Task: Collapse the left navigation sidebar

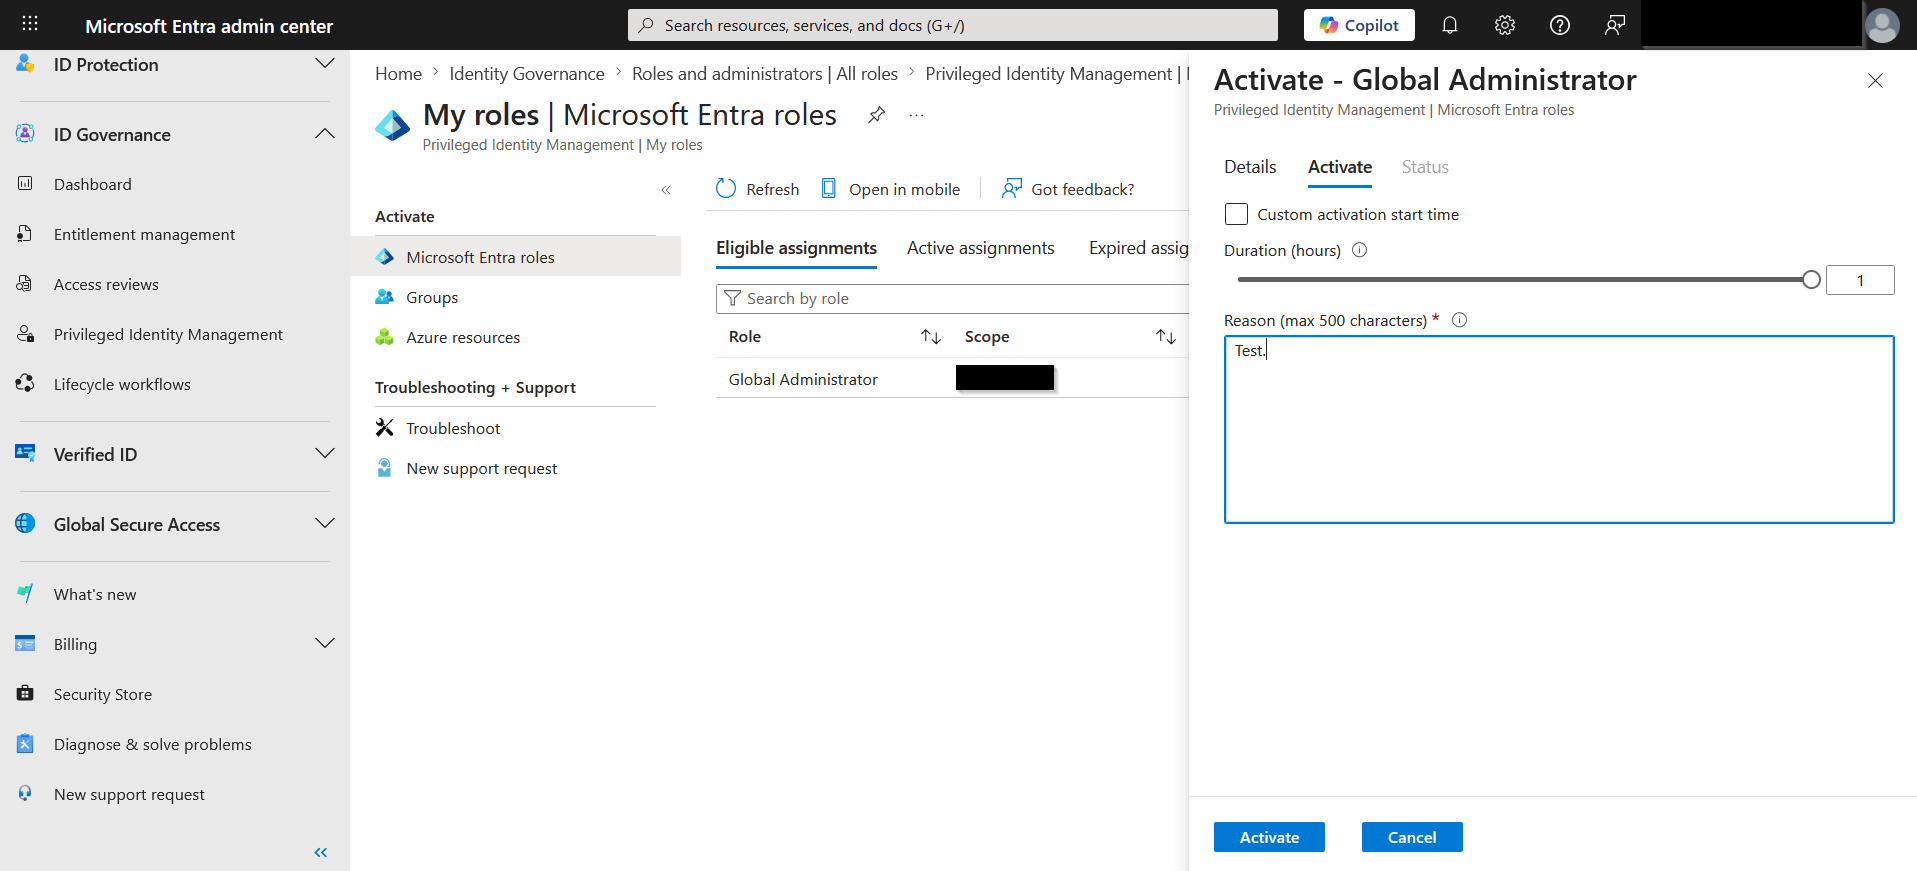Action: [x=321, y=852]
